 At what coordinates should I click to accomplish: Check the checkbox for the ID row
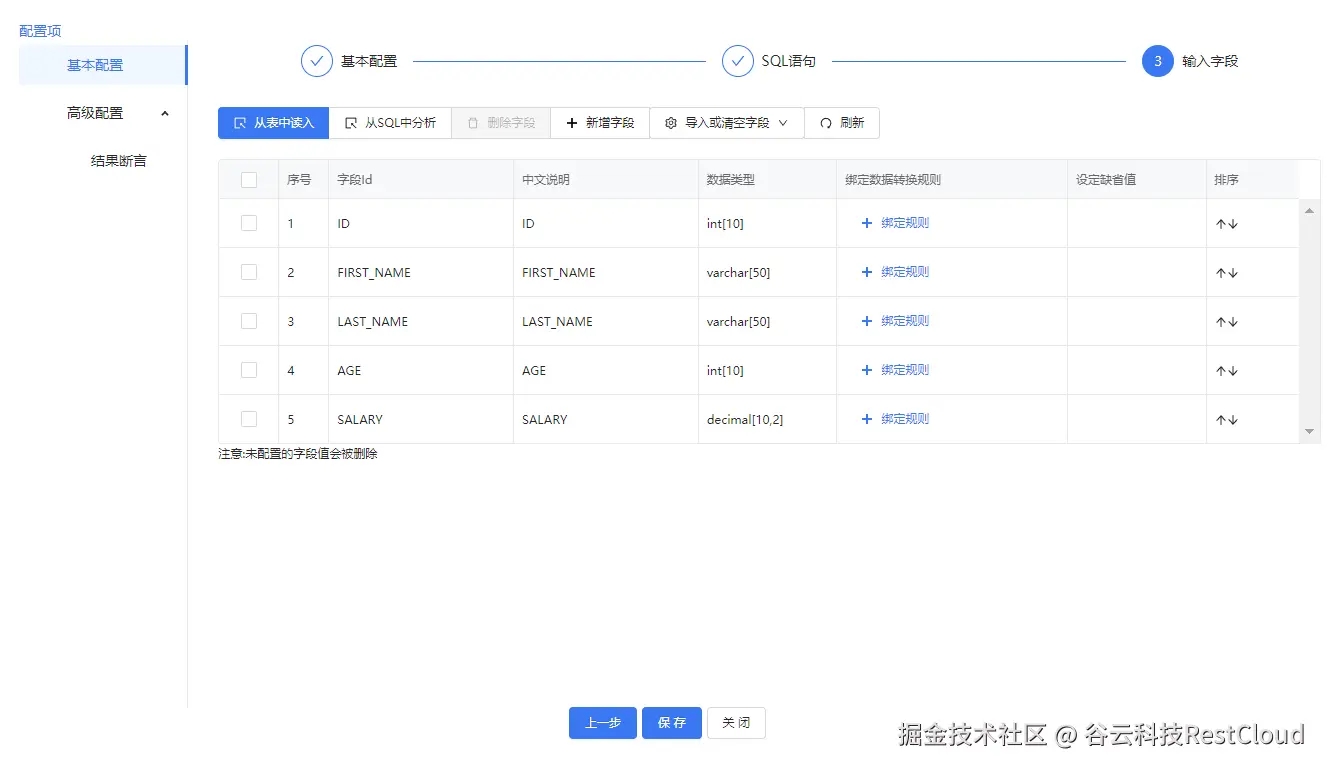[249, 223]
